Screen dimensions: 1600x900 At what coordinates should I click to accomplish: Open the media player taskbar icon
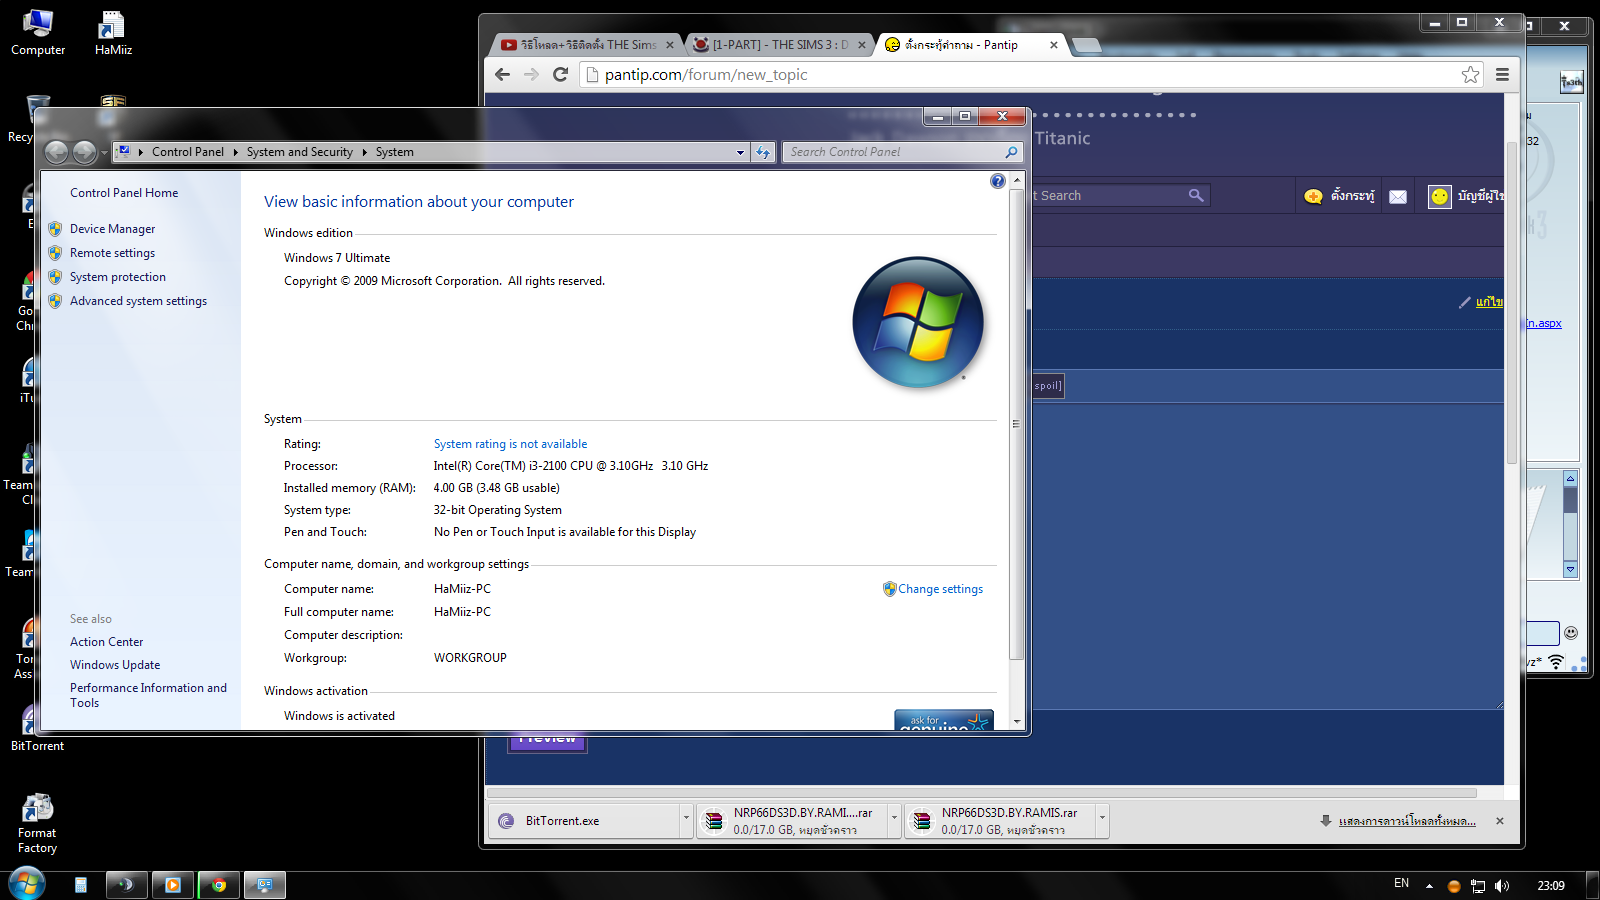point(173,885)
